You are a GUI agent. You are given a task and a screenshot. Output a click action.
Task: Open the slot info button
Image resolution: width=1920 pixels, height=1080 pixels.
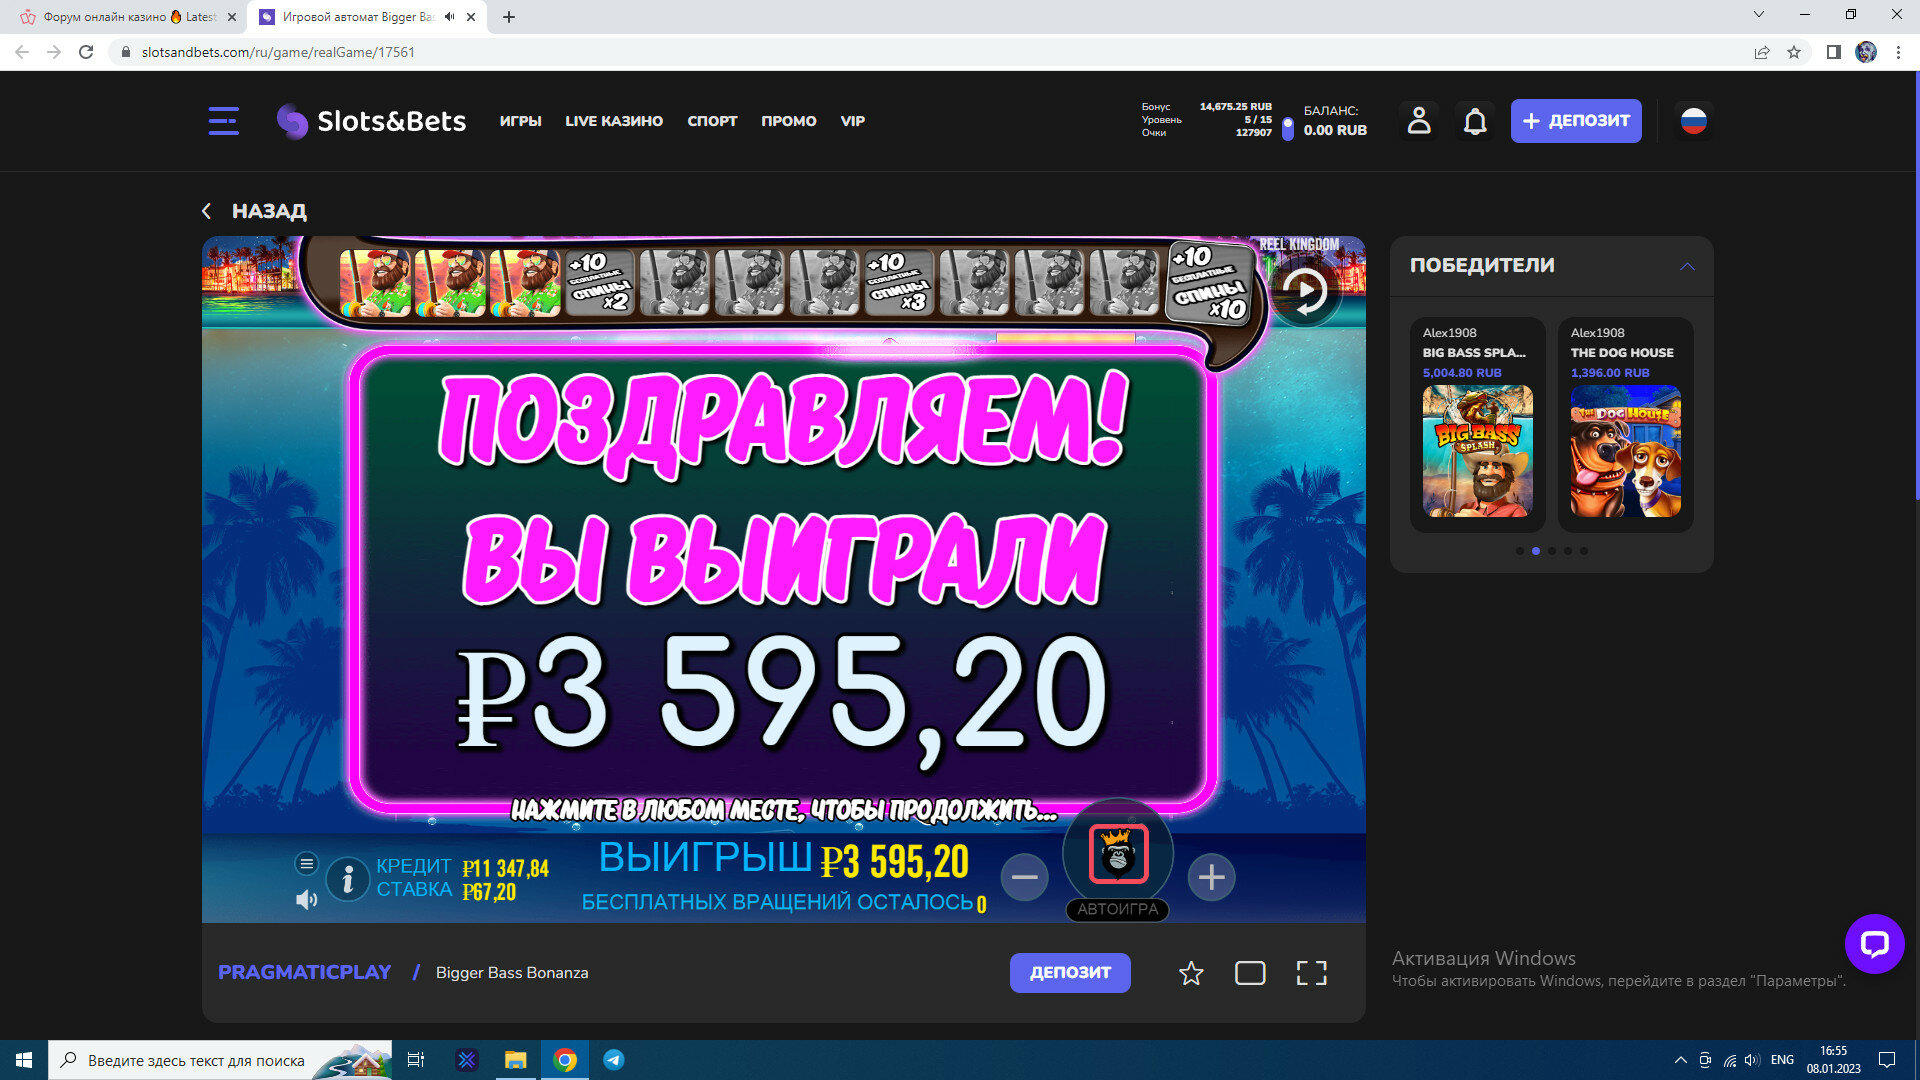coord(347,879)
